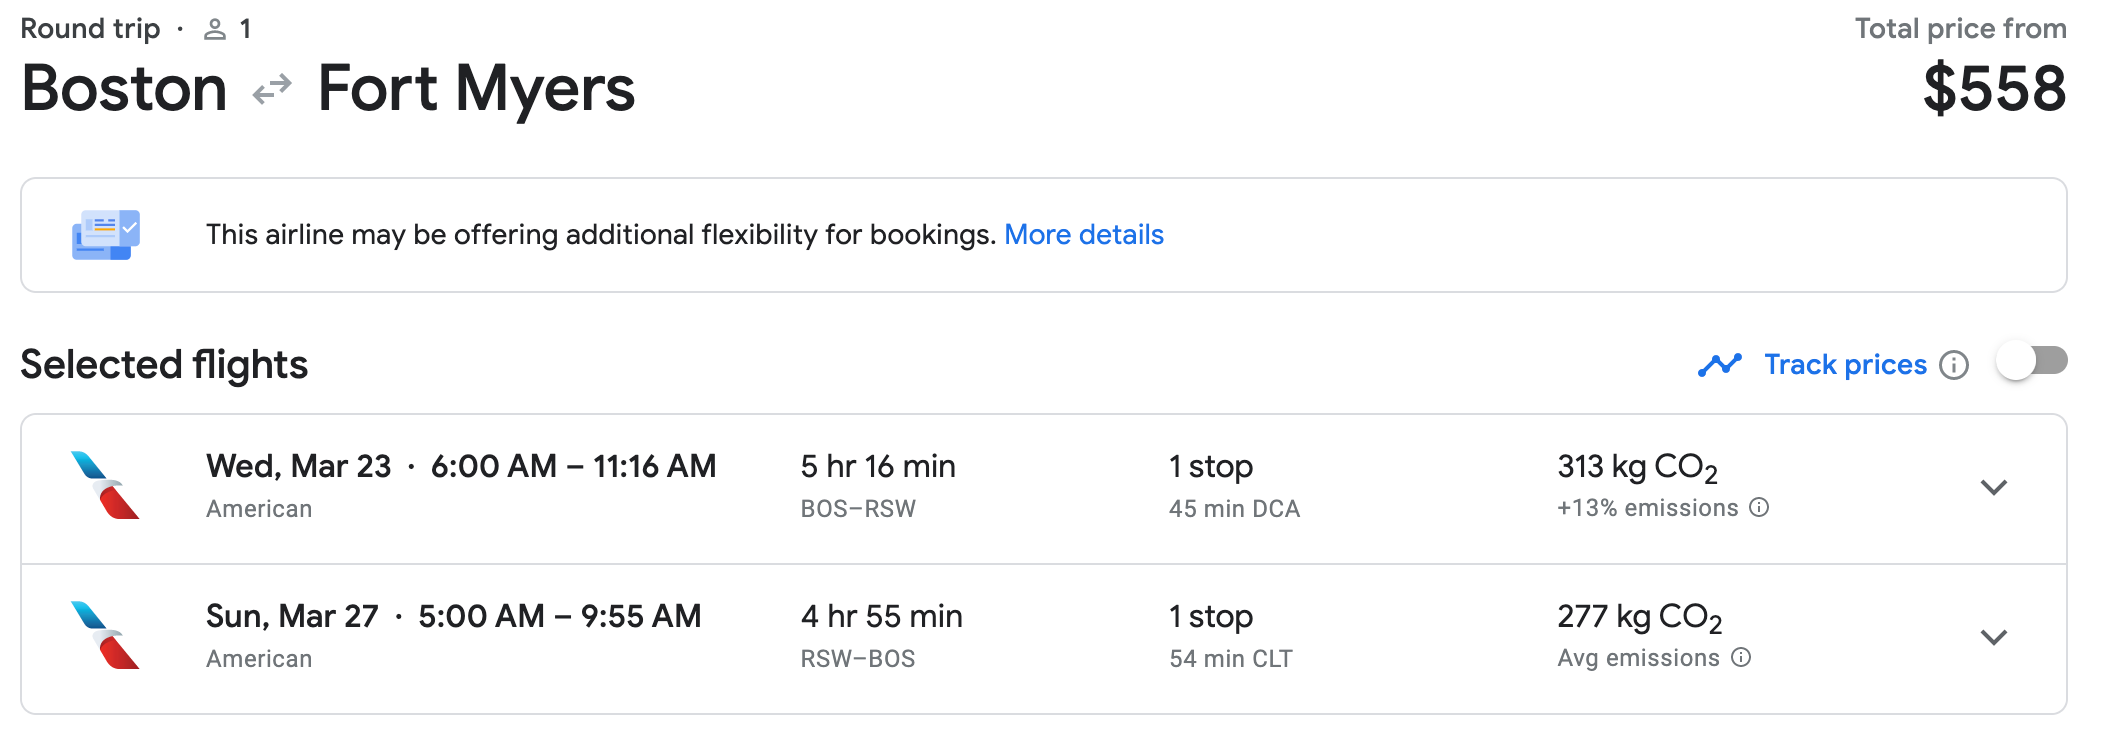2105x738 pixels.
Task: Click American logo on Mar 23 flight
Action: pyautogui.click(x=105, y=485)
